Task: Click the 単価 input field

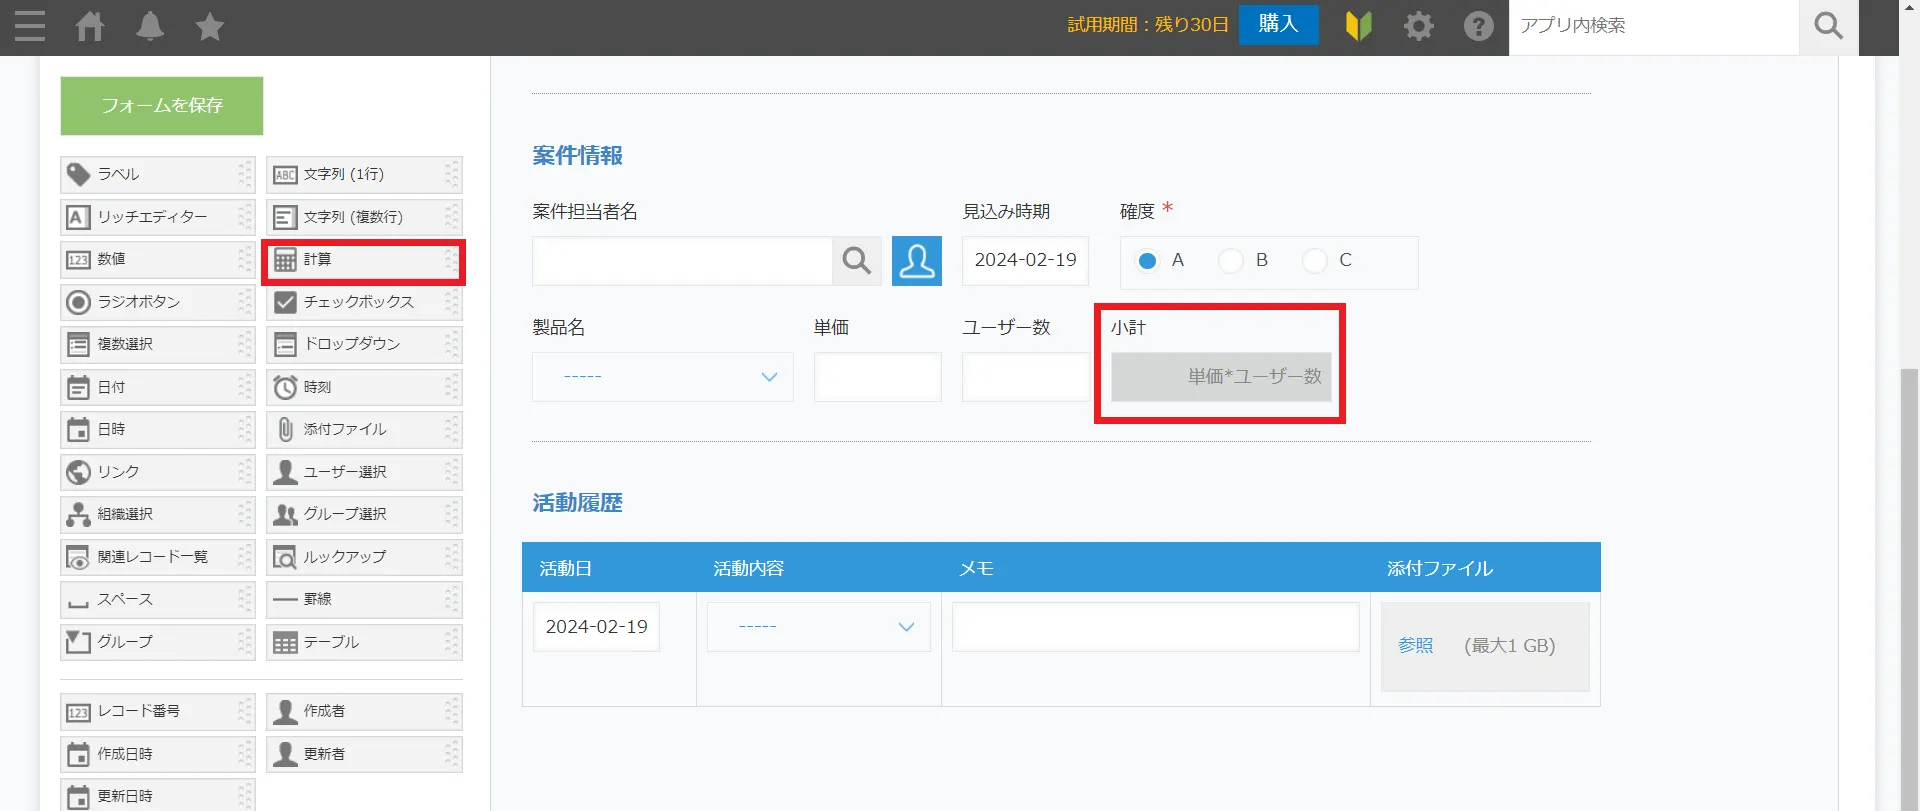Action: pyautogui.click(x=877, y=377)
